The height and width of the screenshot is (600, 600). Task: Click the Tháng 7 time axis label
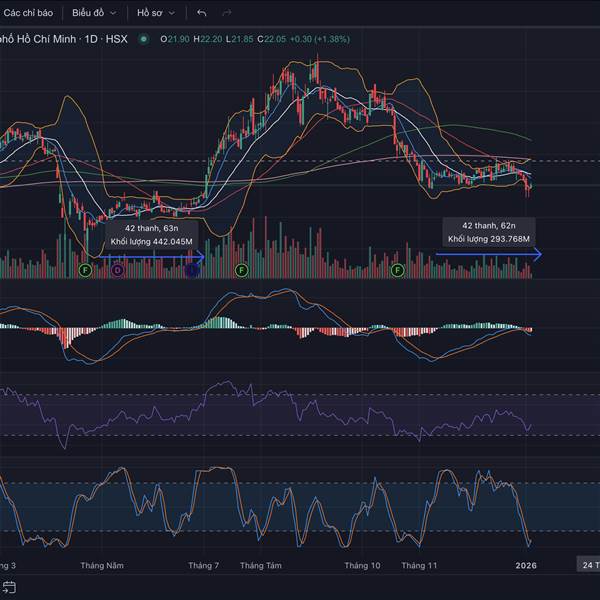click(204, 565)
